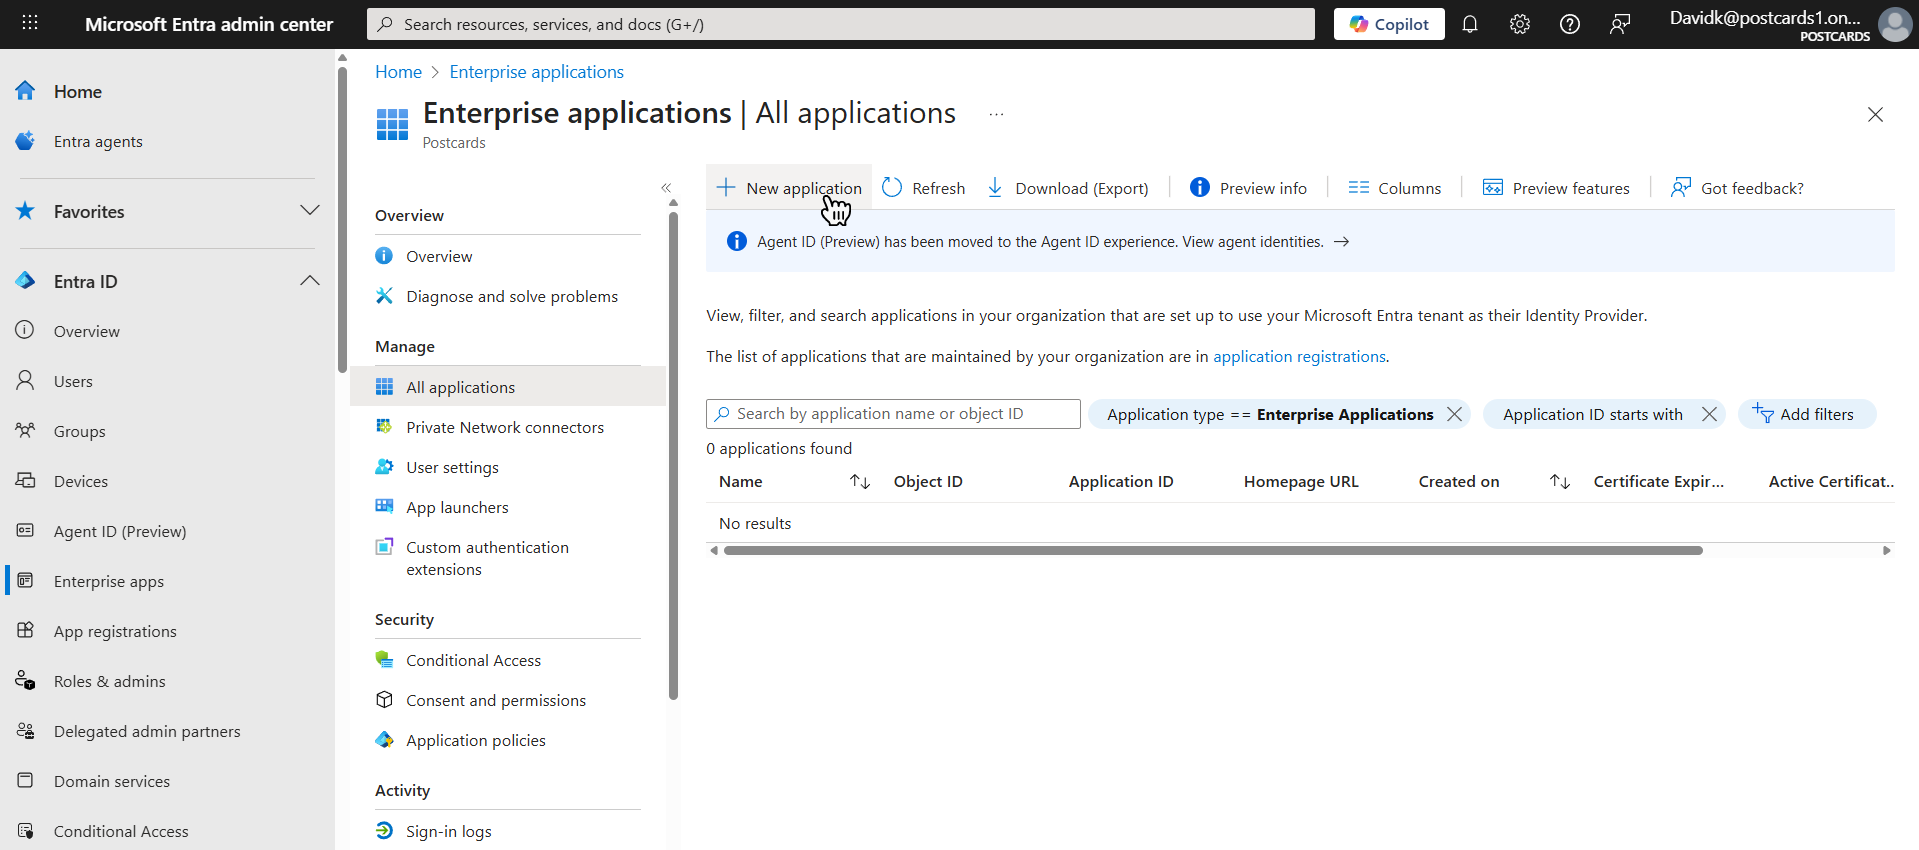Open the account profile avatar
This screenshot has width=1919, height=850.
pos(1895,24)
